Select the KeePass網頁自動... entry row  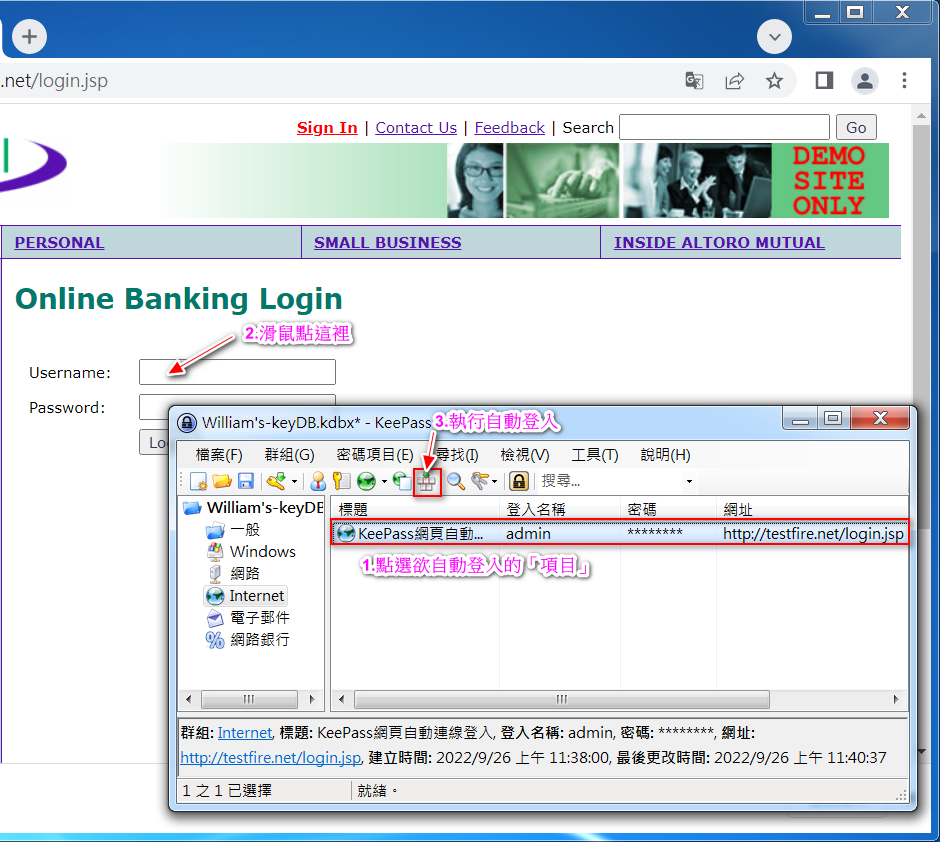(x=620, y=533)
